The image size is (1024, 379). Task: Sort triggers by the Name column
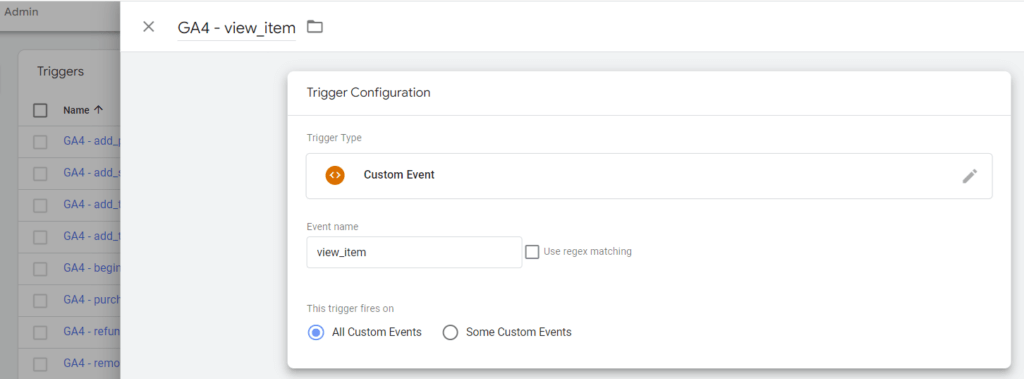82,110
